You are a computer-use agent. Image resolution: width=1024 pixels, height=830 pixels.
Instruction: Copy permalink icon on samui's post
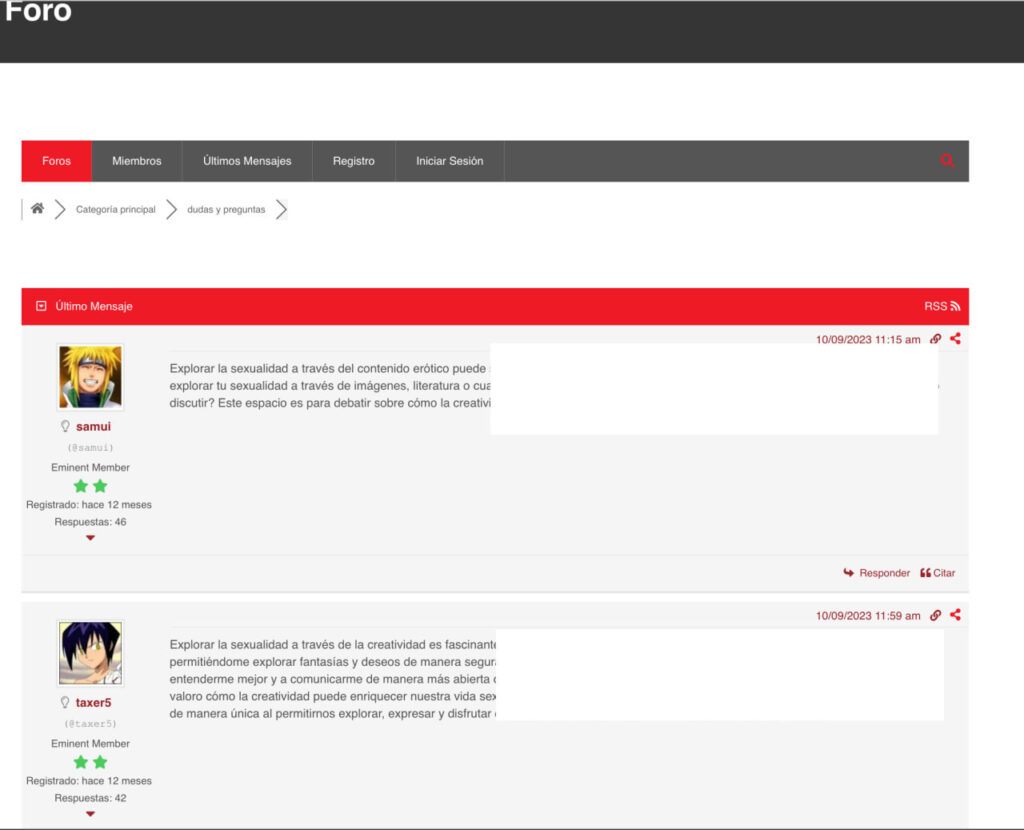(935, 339)
